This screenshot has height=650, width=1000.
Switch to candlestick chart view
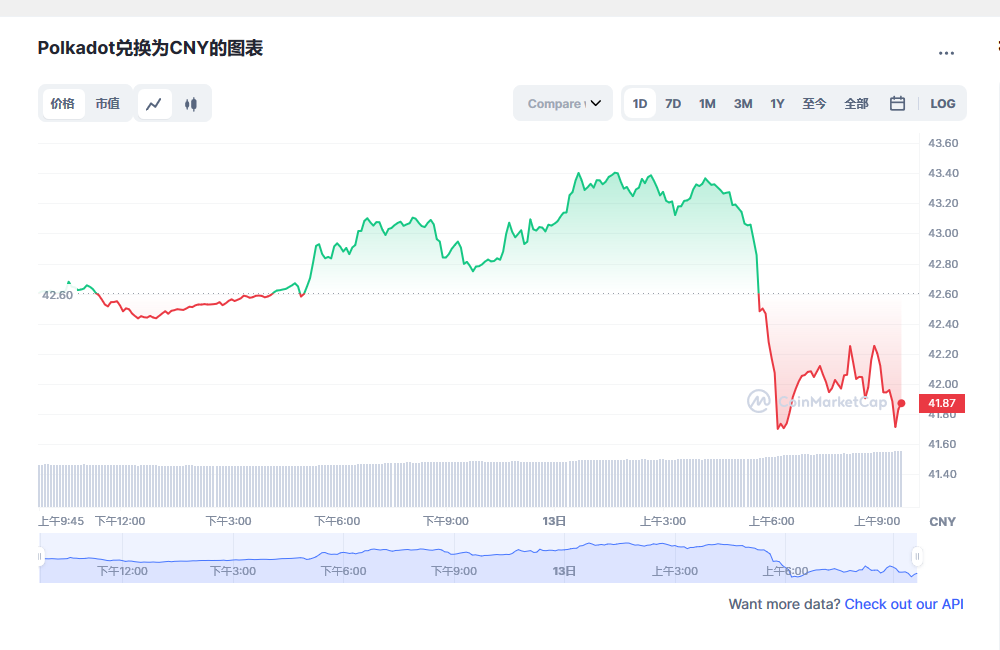point(191,103)
